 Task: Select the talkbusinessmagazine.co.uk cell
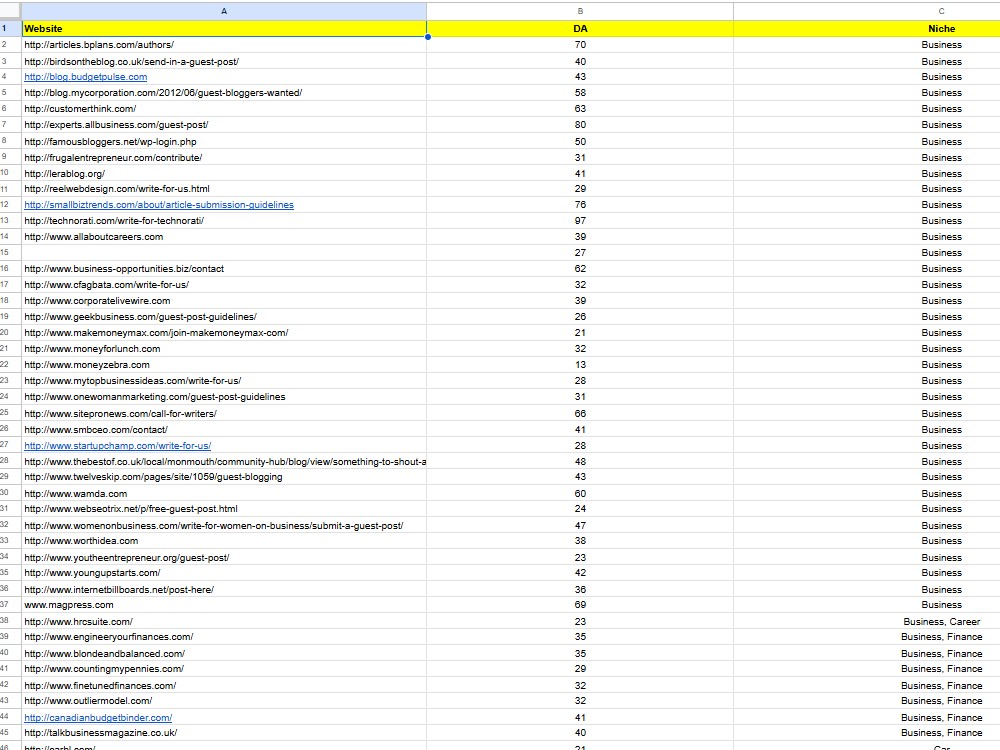click(224, 733)
